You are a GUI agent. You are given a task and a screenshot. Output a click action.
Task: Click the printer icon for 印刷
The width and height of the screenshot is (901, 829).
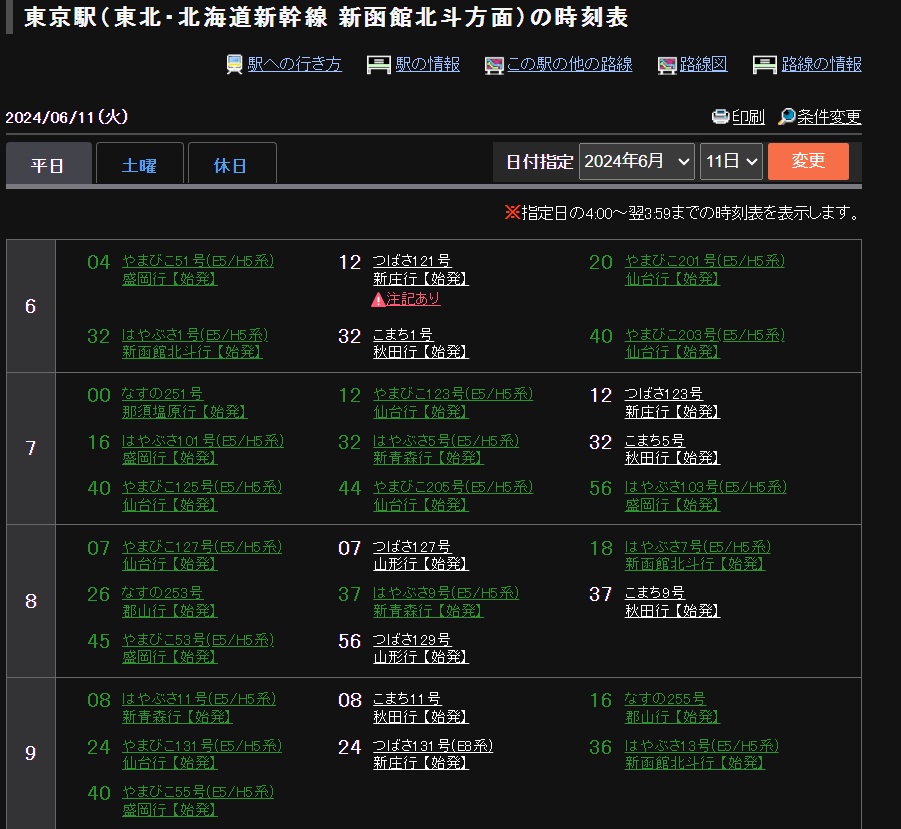[720, 117]
